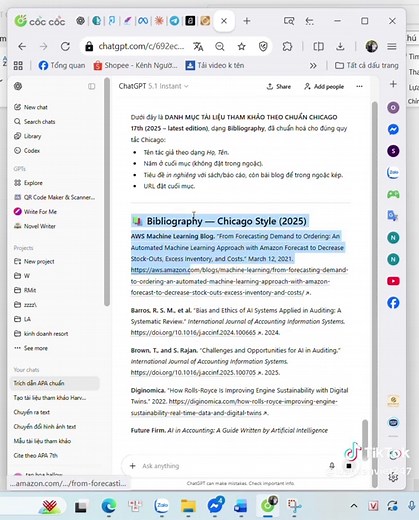
Task: Expand the ChatGPT 5.1 Instant model dropdown
Action: [154, 86]
